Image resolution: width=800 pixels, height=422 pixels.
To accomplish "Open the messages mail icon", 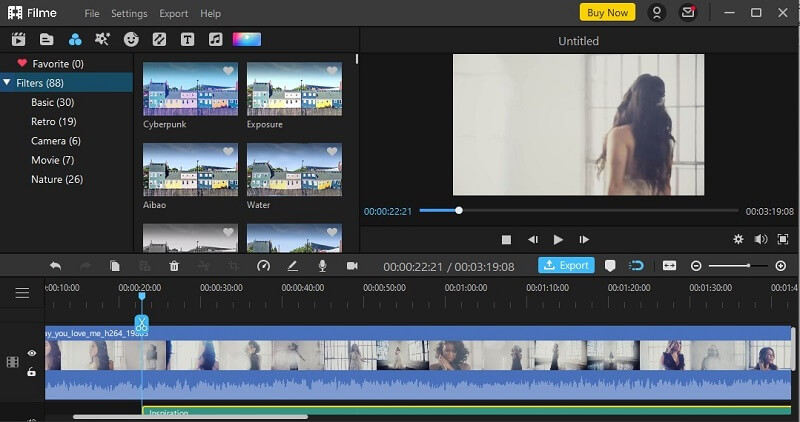I will (688, 12).
